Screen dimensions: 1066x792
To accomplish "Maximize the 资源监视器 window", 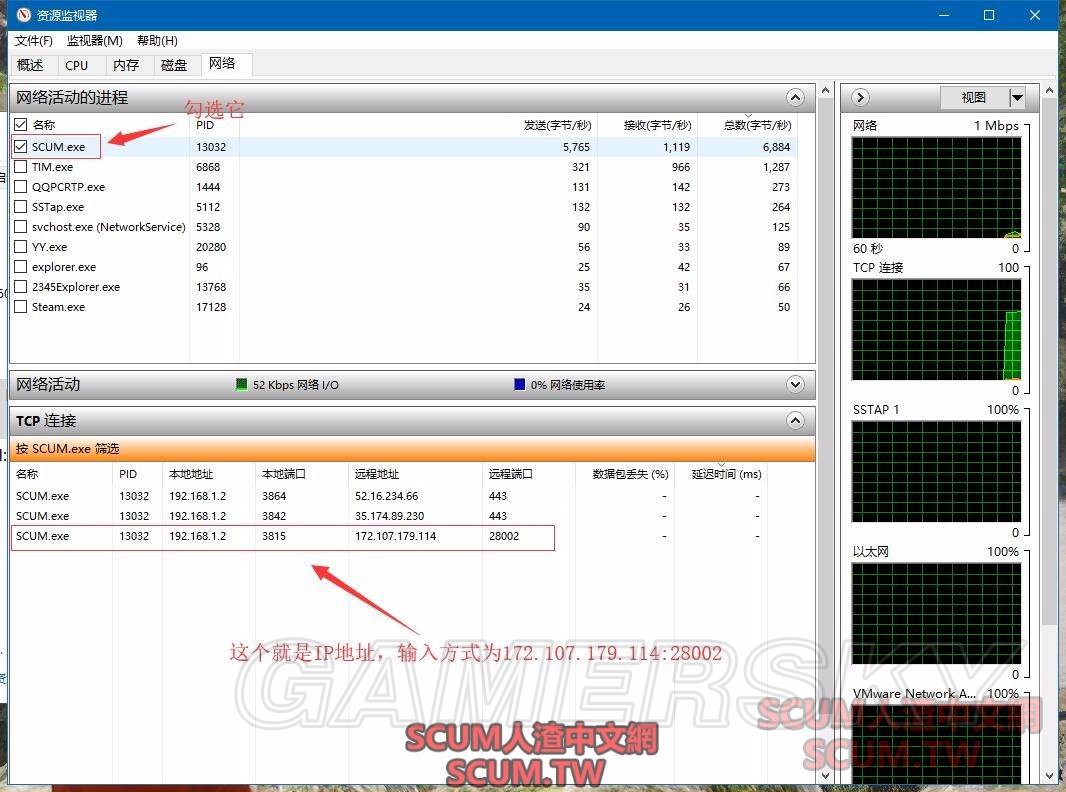I will coord(989,15).
